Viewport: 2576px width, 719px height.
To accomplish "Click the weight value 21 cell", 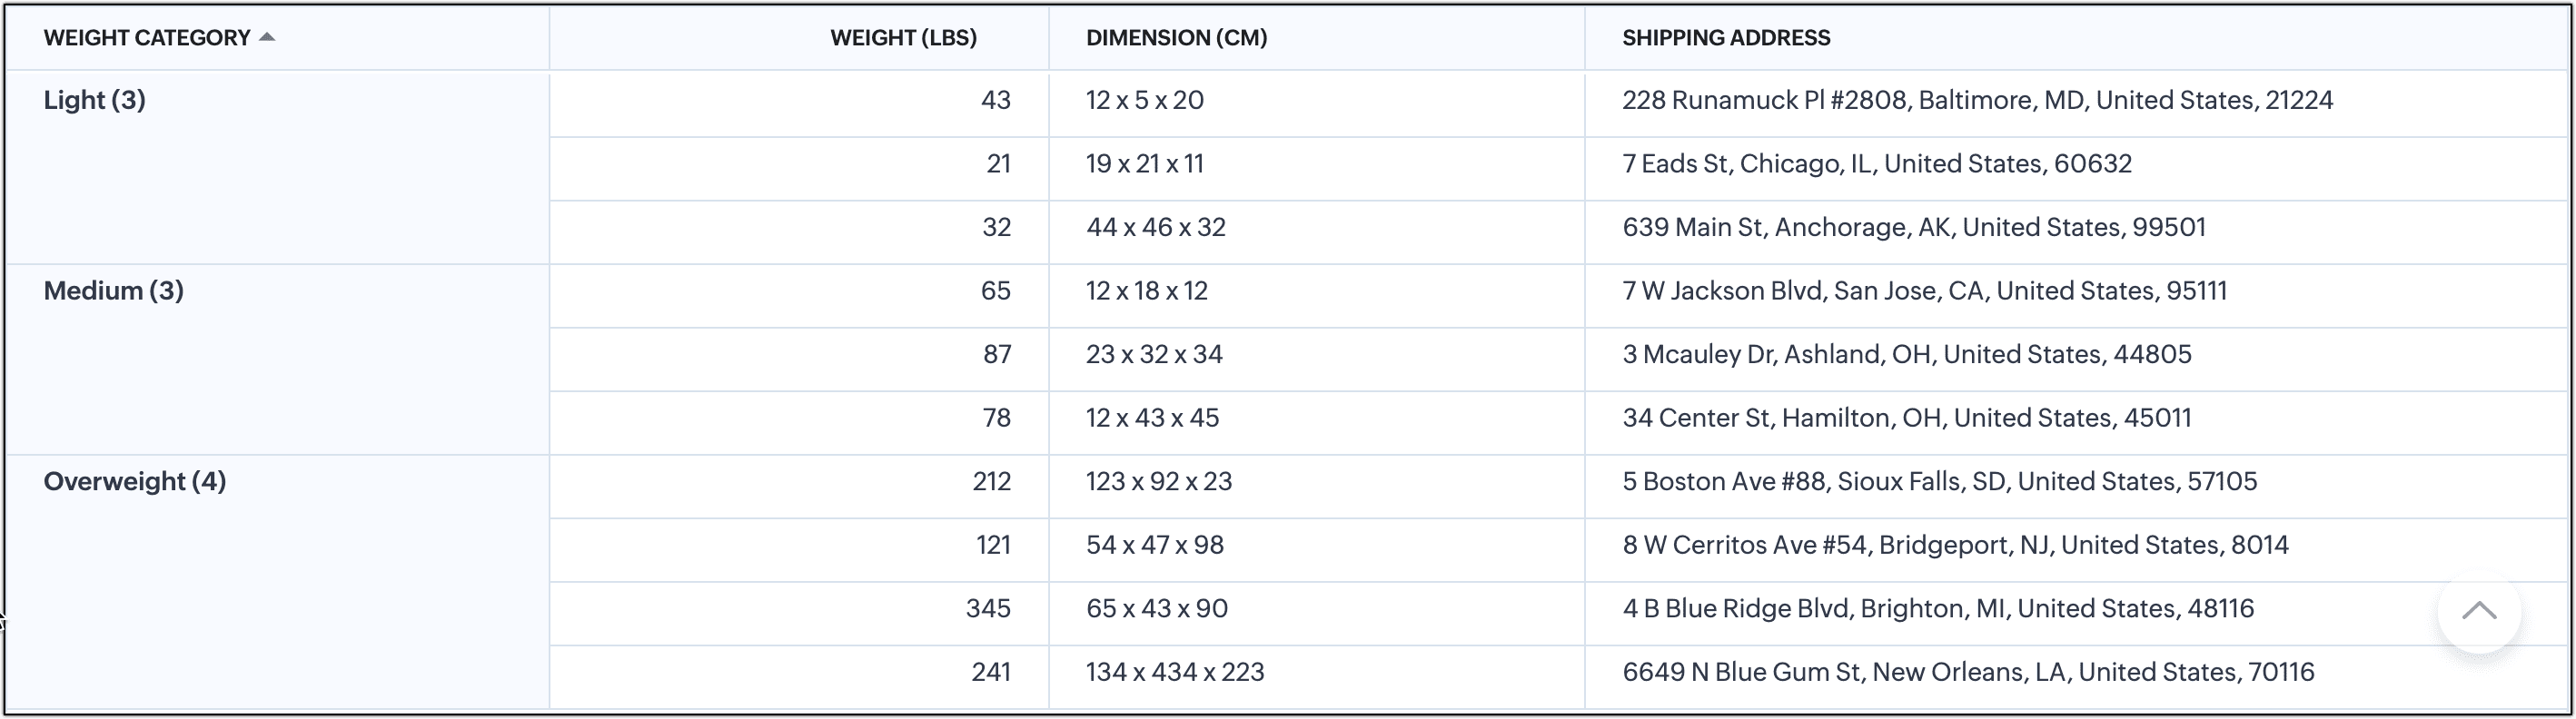I will click(997, 164).
